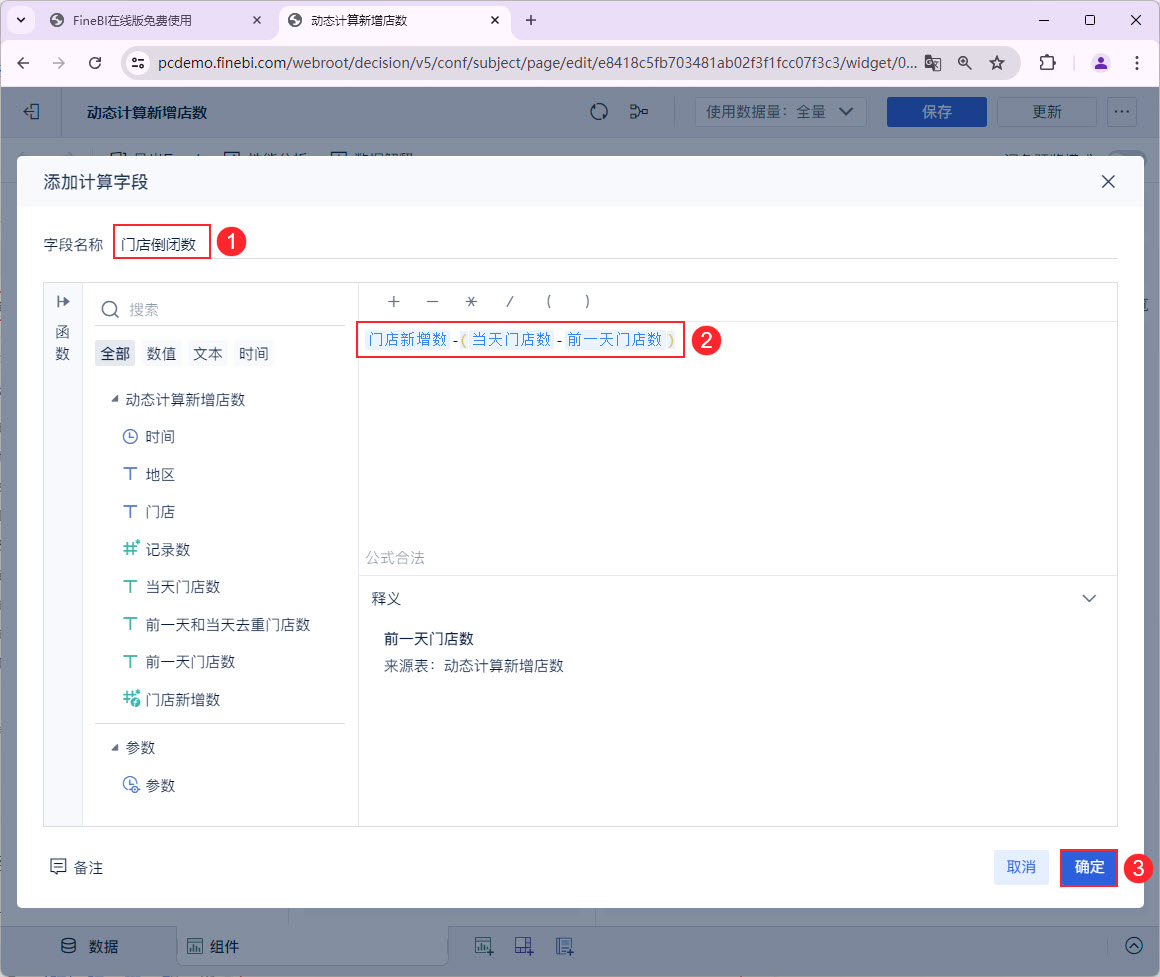Open the 使用数据量 dropdown
Screen dimensions: 1160x977
pyautogui.click(x=780, y=112)
